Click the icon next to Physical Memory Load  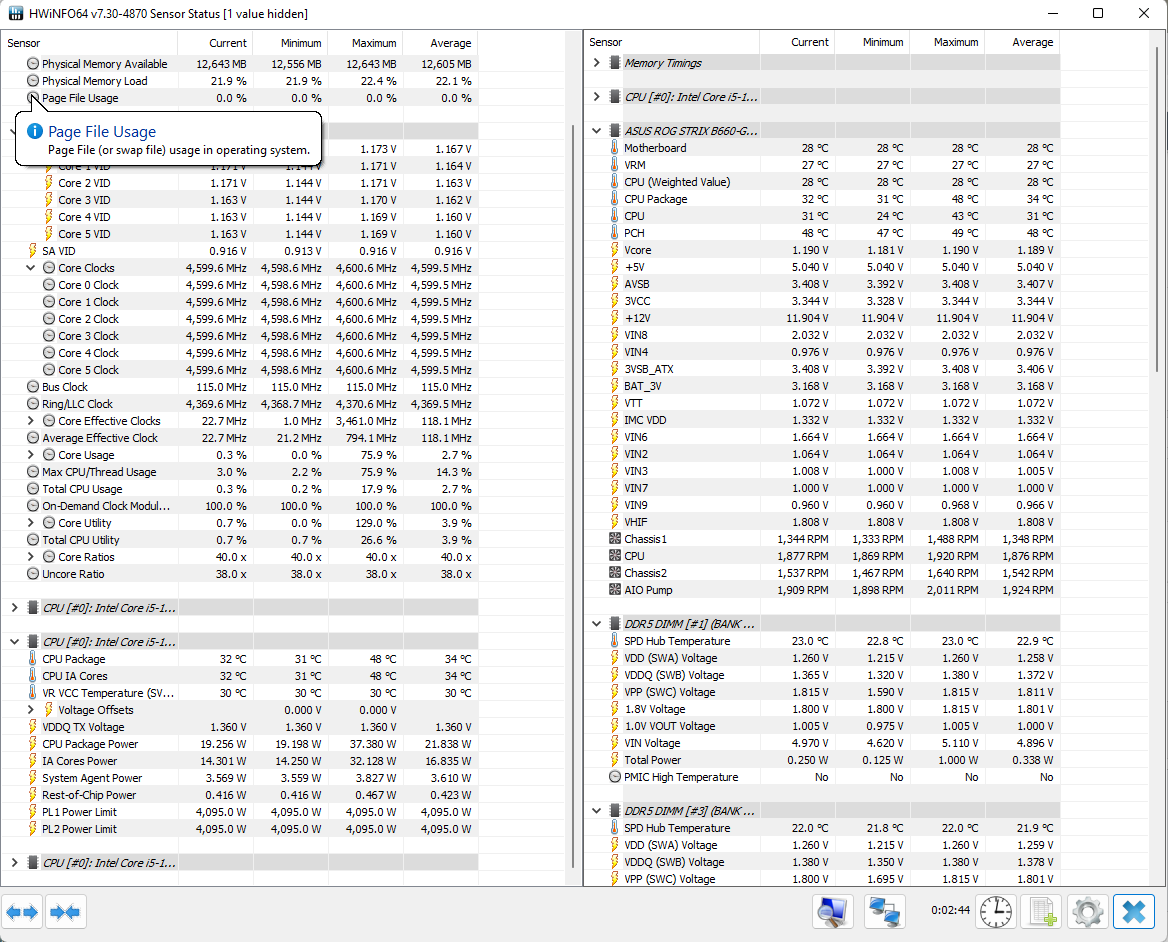33,80
